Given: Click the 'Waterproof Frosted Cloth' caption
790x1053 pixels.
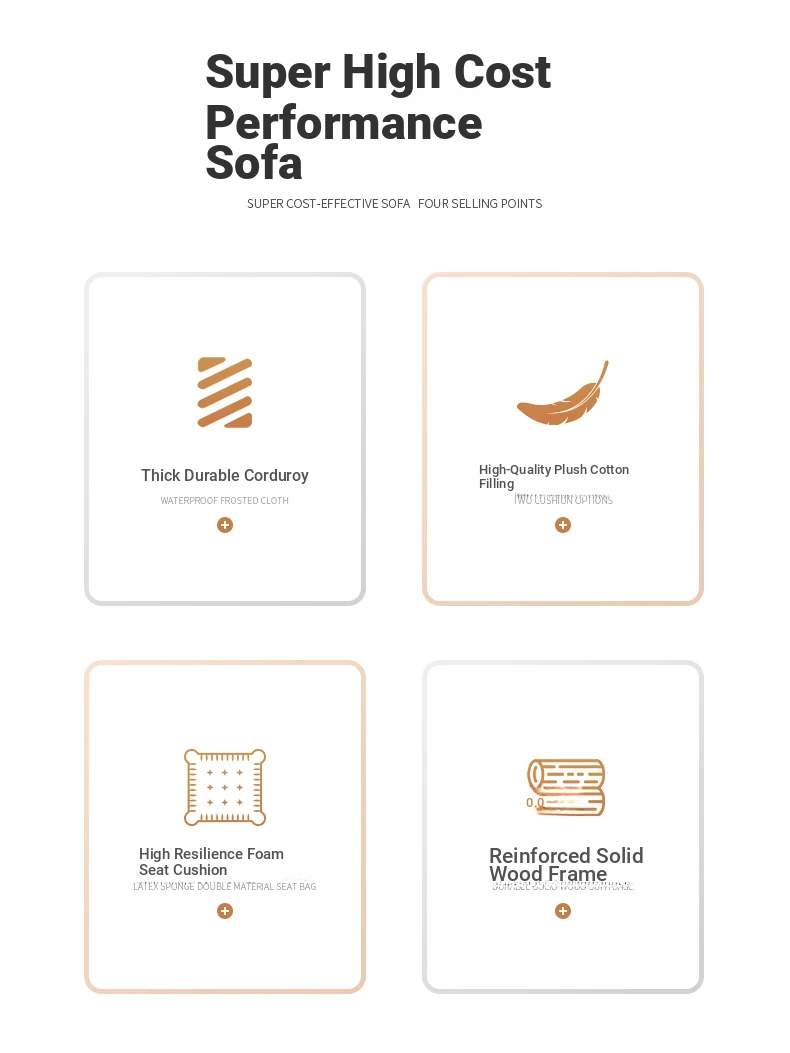Looking at the screenshot, I should [x=224, y=501].
